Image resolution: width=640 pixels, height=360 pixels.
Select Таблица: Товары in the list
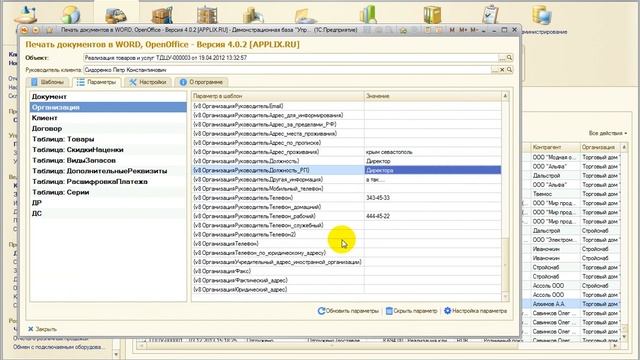pyautogui.click(x=108, y=139)
